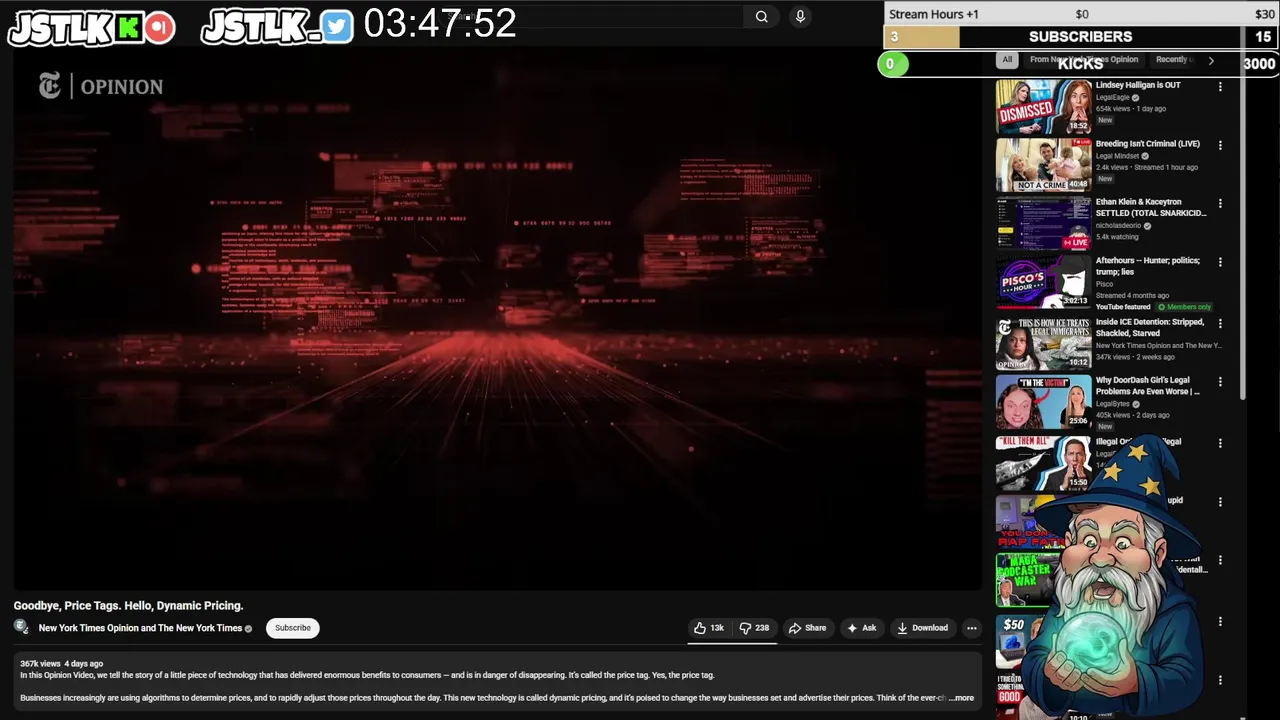Open options menu for Lindsey Halligan is OUT
The image size is (1280, 720).
pos(1220,87)
